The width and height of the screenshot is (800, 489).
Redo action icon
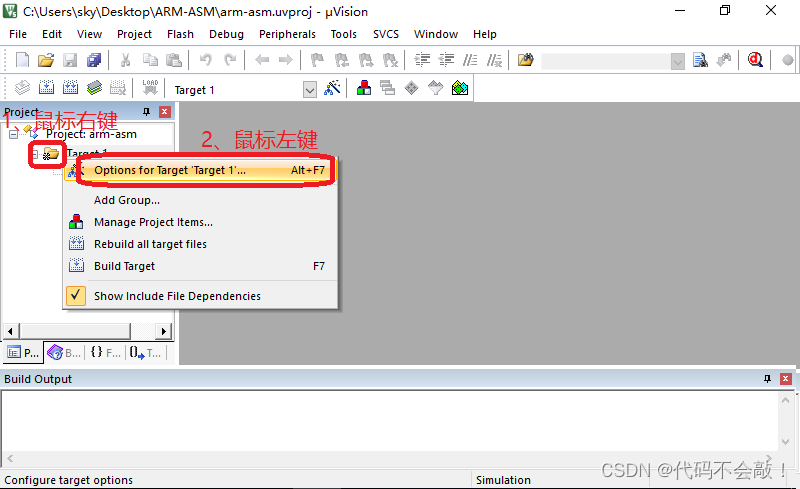point(230,60)
